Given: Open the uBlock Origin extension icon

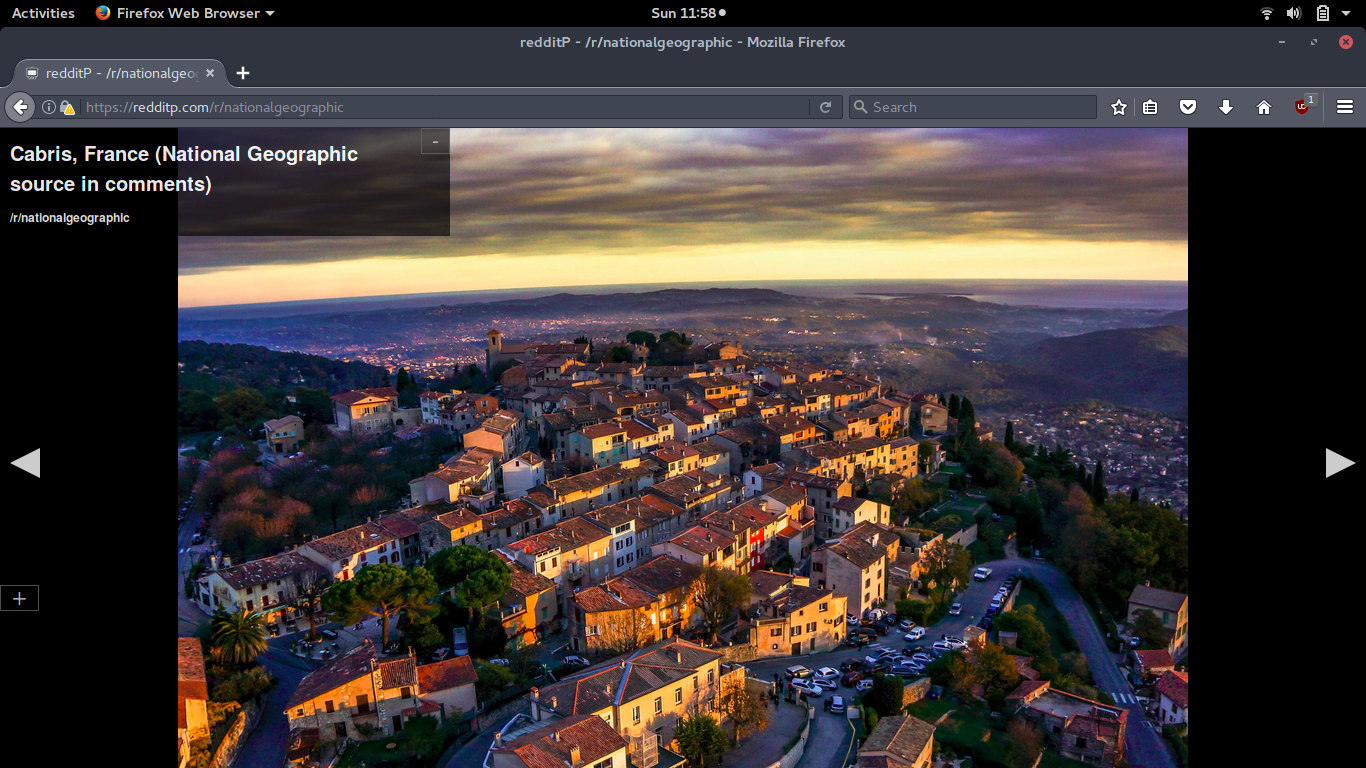Looking at the screenshot, I should pos(1304,106).
